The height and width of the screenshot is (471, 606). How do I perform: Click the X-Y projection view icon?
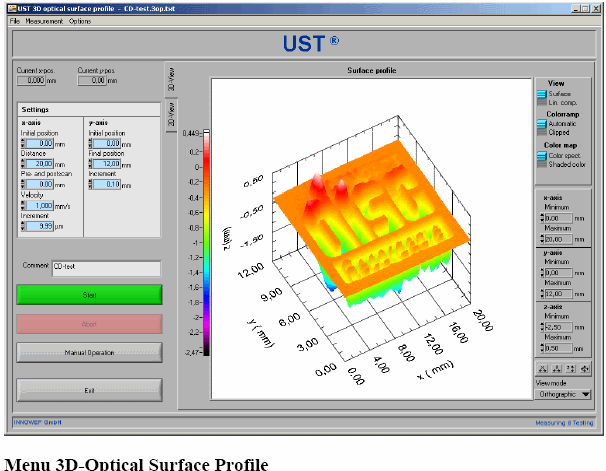click(x=543, y=369)
